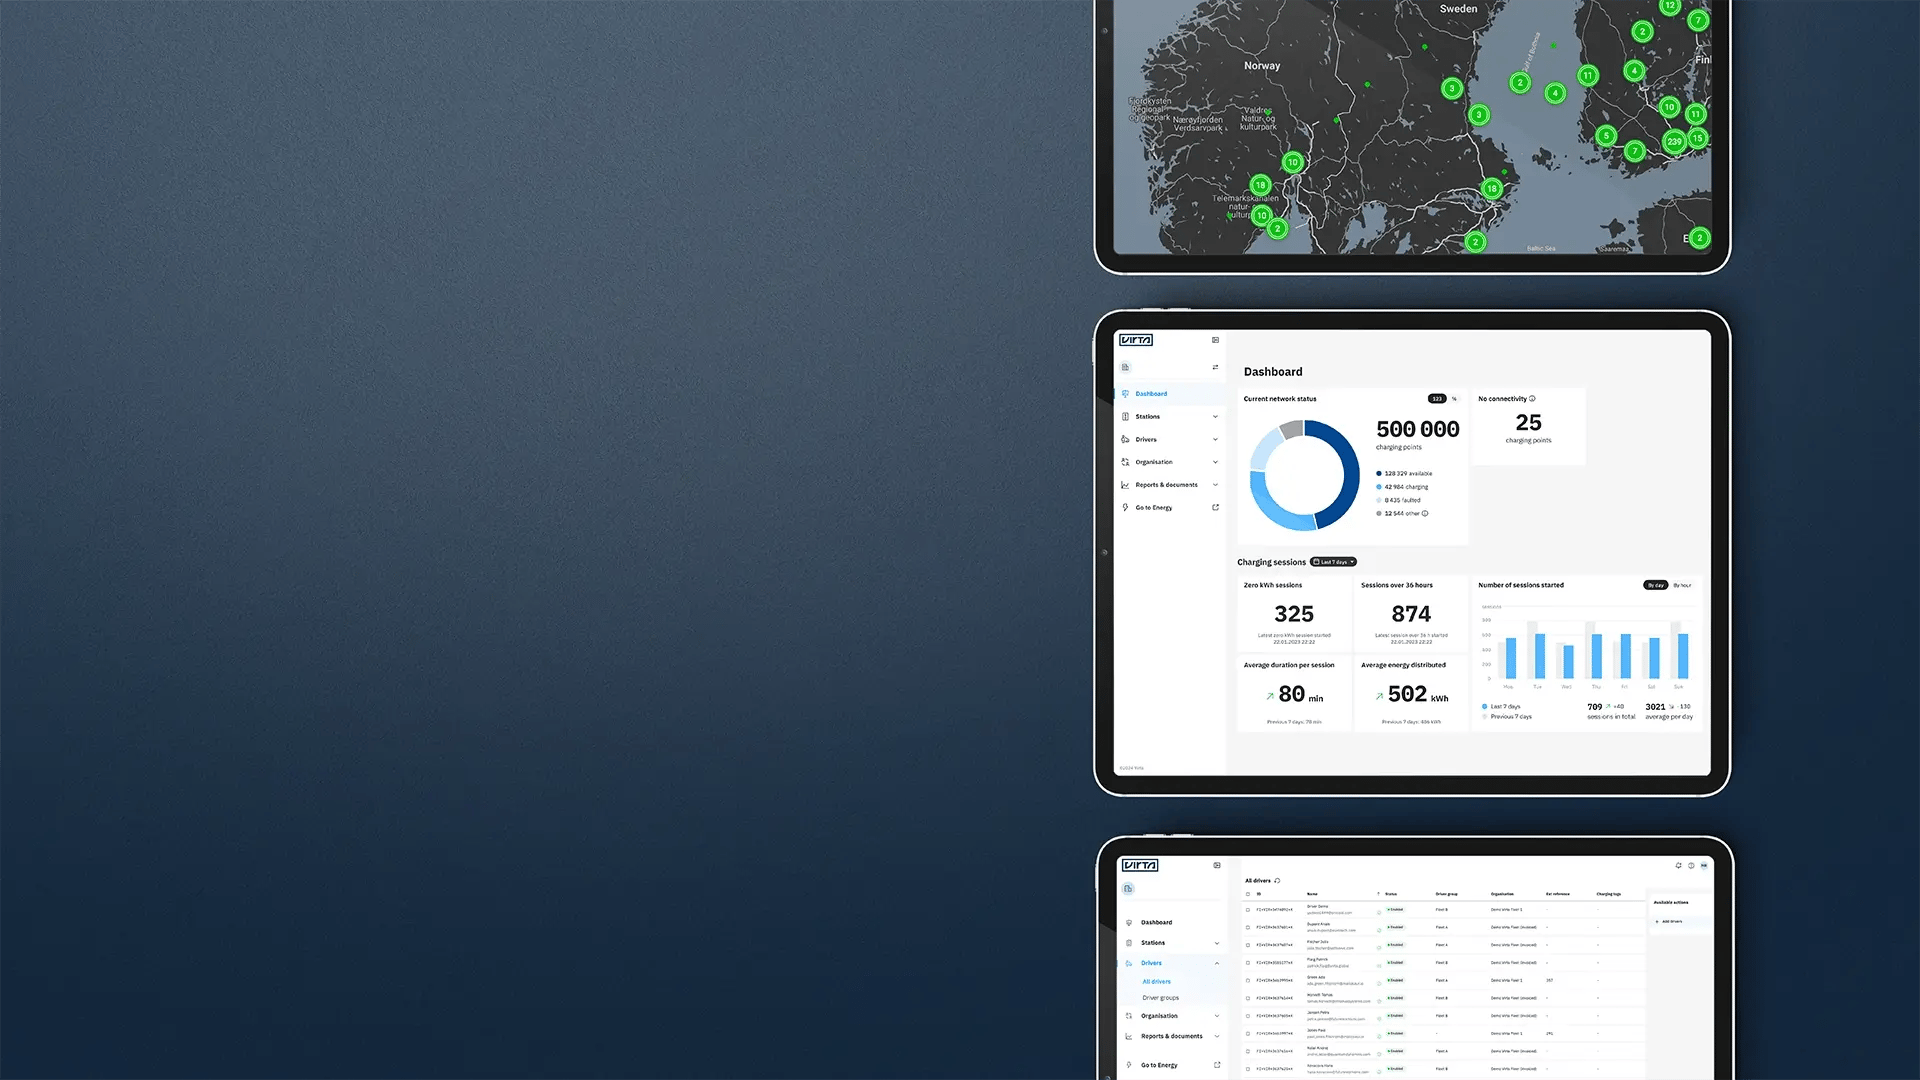Click info icon beside No connectivity
The image size is (1920, 1080).
click(1532, 399)
